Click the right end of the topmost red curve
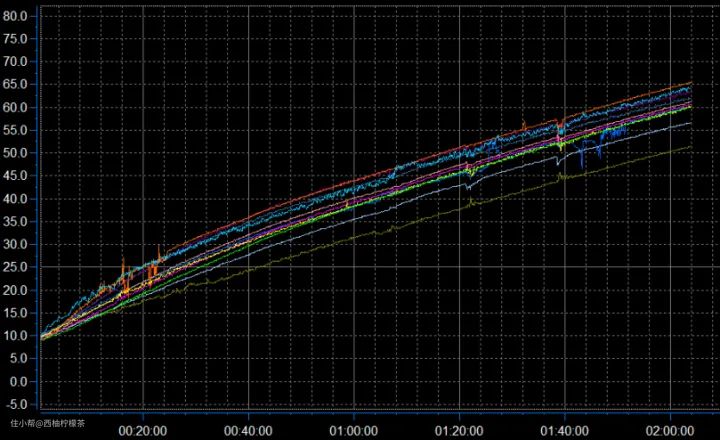 point(690,83)
